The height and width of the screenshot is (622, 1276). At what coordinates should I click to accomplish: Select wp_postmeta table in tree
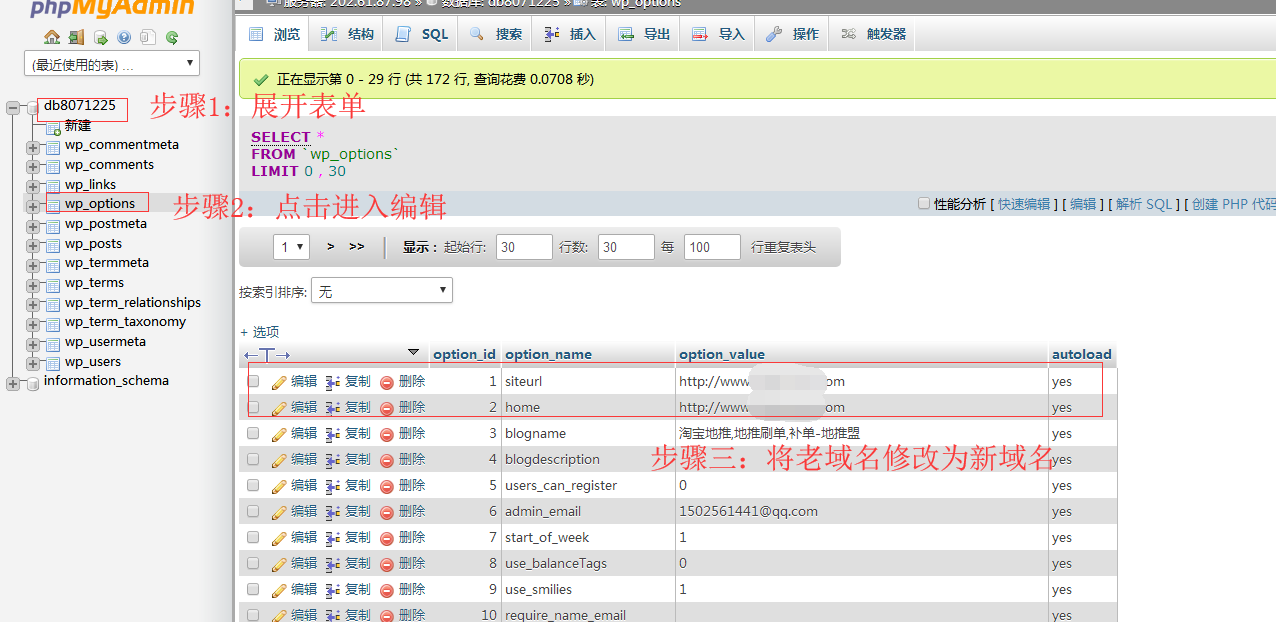tap(106, 224)
